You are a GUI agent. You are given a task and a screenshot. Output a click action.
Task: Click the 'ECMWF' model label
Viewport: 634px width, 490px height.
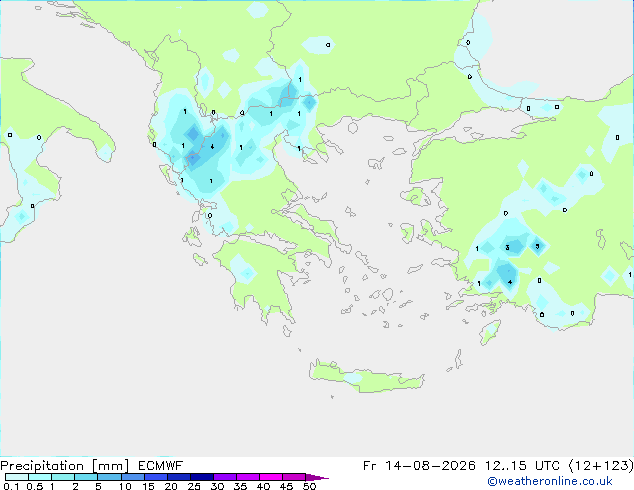click(161, 466)
